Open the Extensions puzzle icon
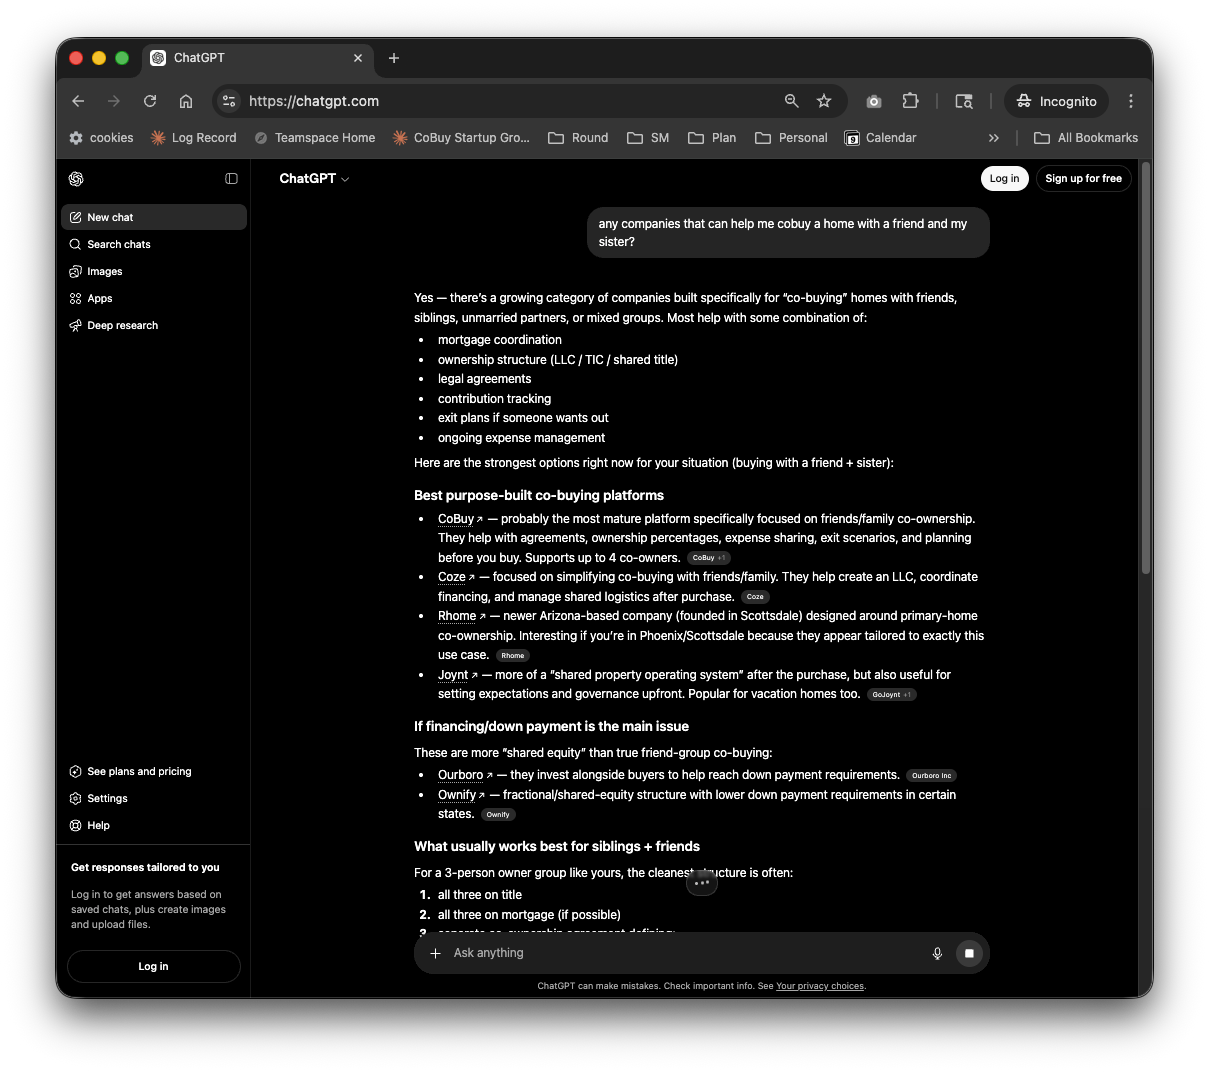This screenshot has height=1072, width=1209. [x=910, y=101]
